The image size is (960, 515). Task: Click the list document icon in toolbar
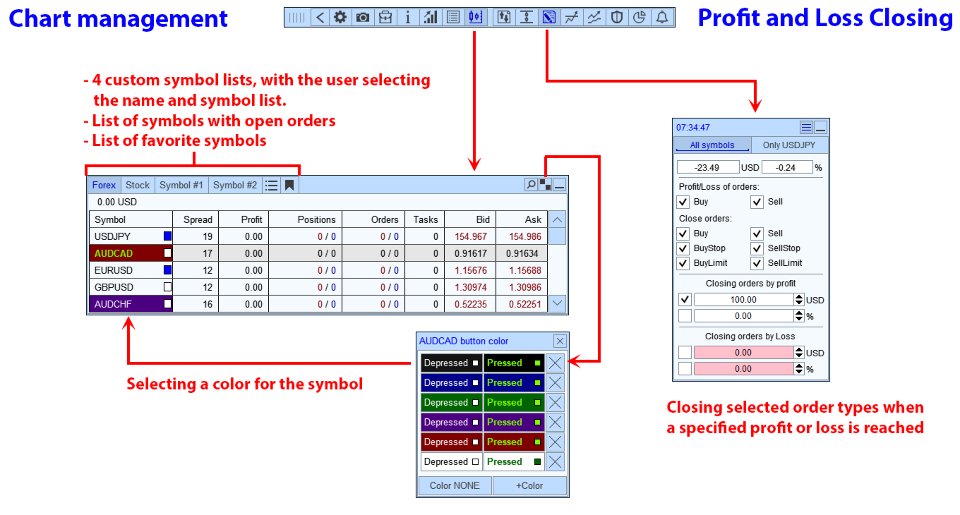pos(453,17)
